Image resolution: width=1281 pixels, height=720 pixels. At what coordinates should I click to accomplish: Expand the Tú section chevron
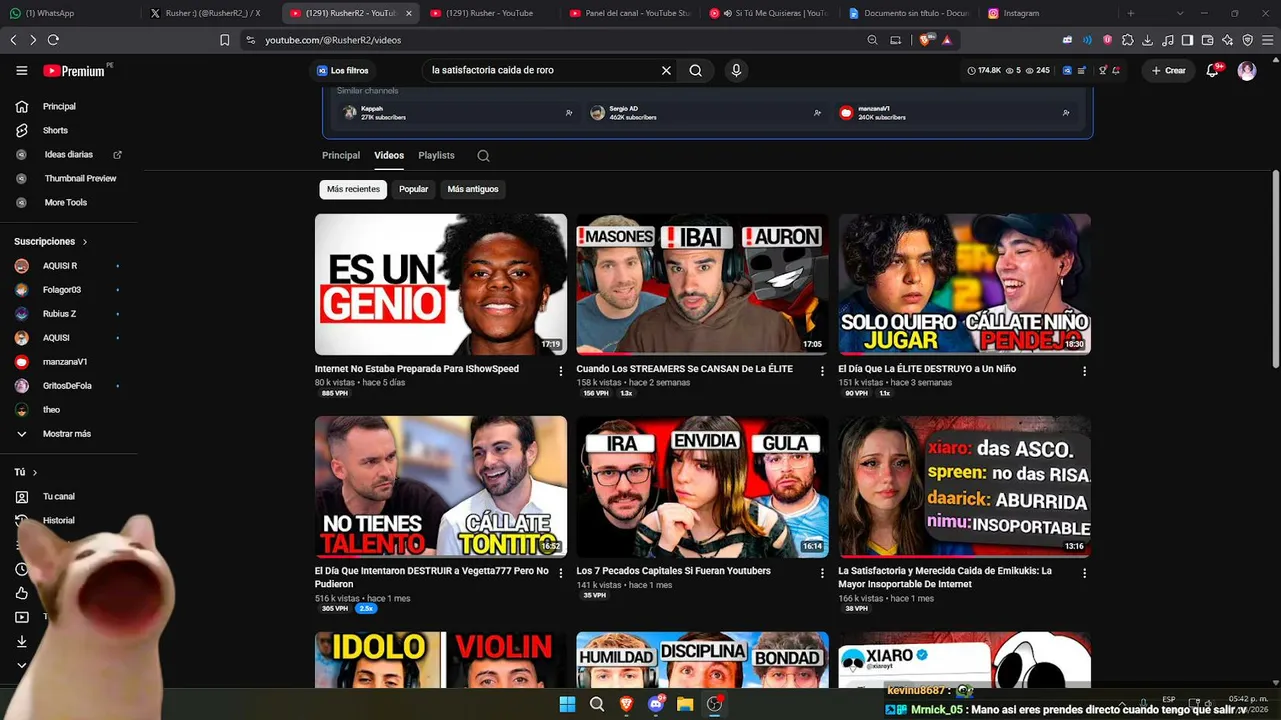coord(35,472)
